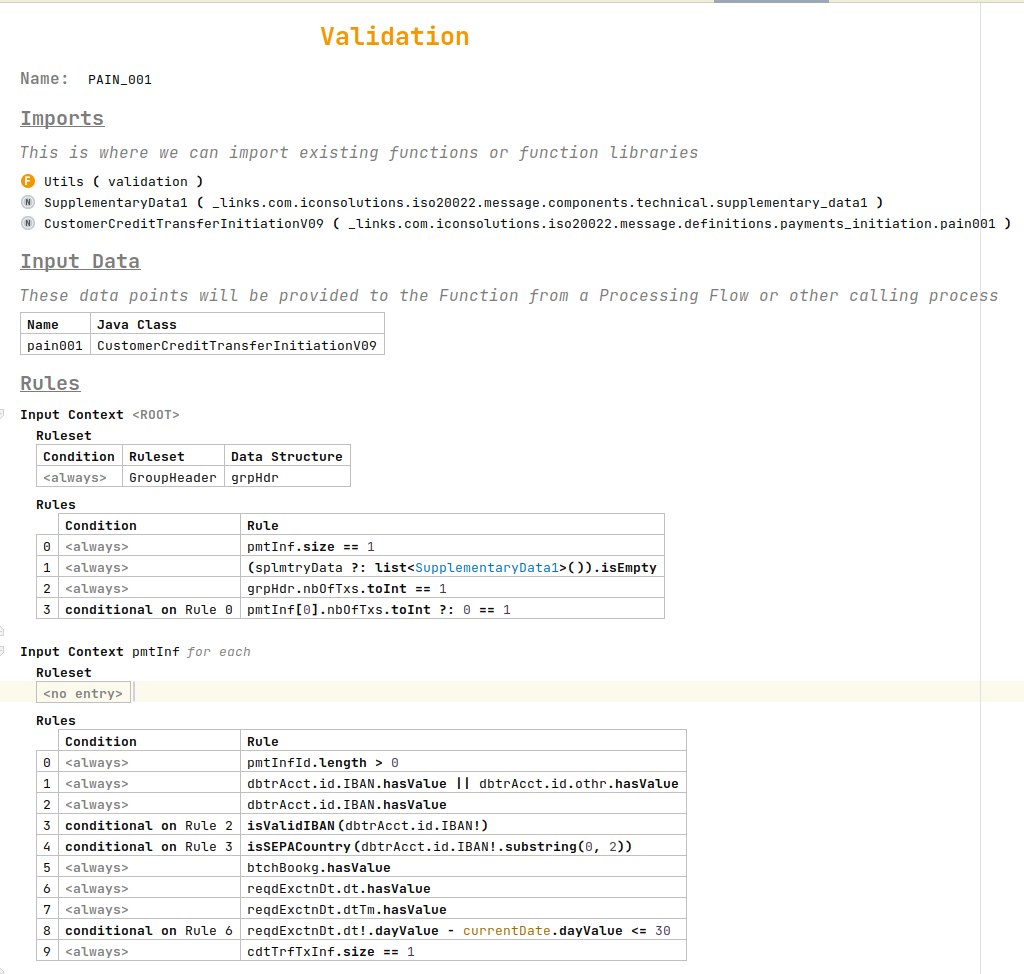Open the condition selector on Rule 3 conditional row
The height and width of the screenshot is (974, 1024).
148,609
